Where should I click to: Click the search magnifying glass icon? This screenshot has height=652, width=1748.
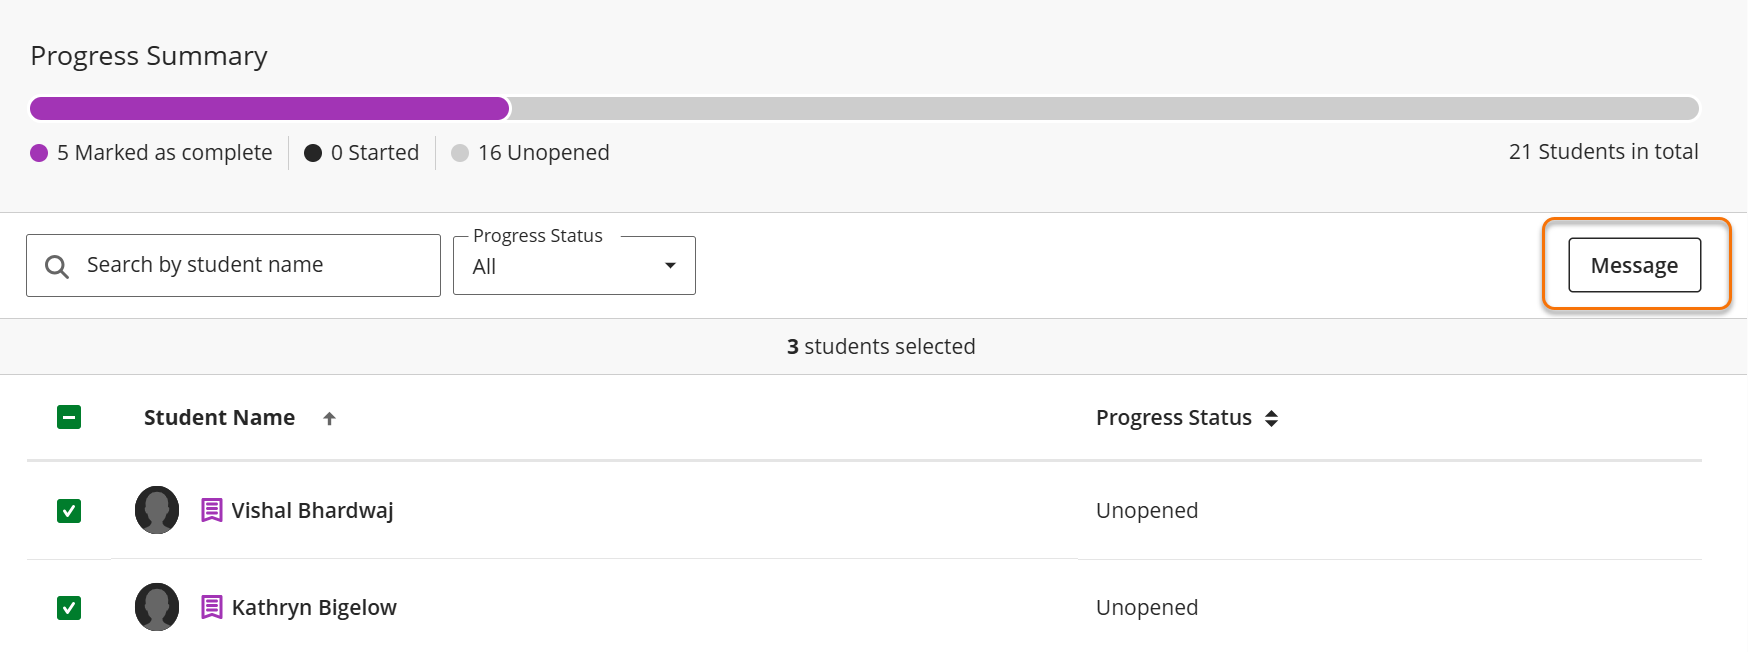56,265
